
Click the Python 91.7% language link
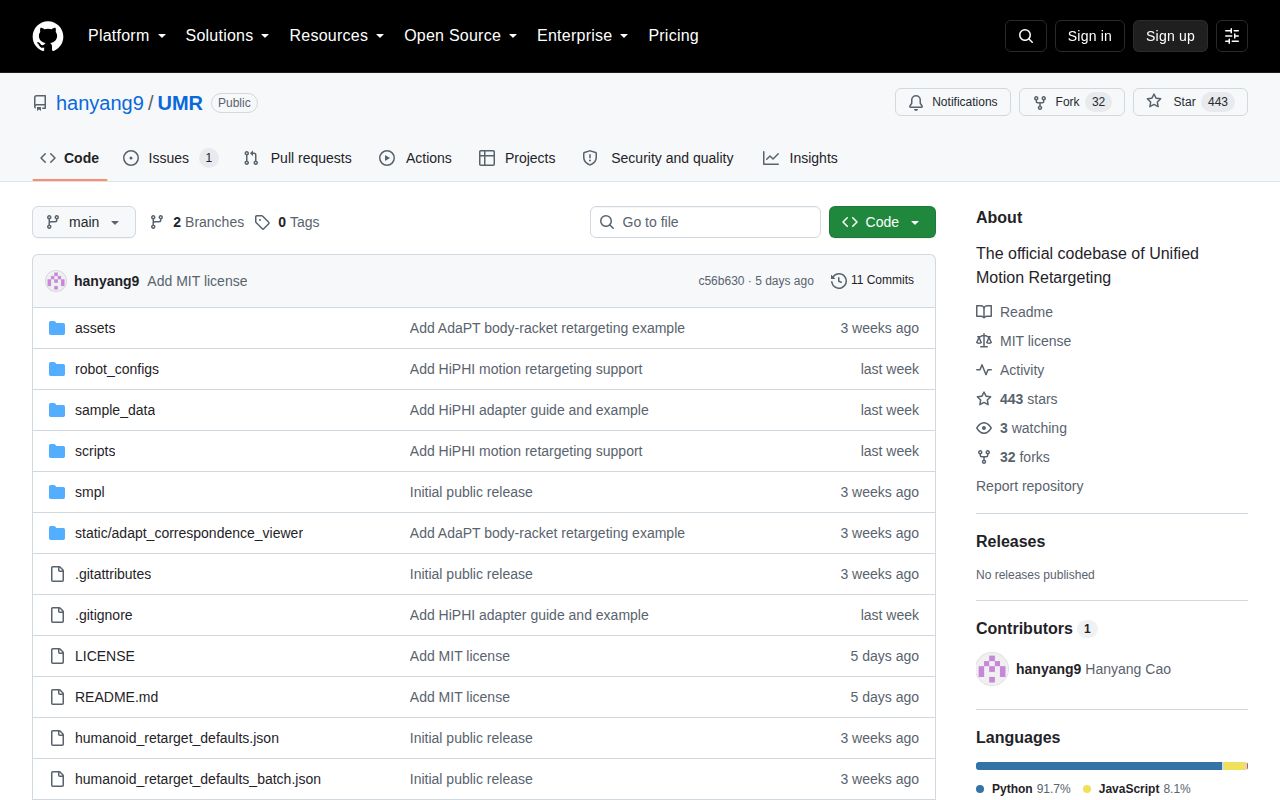[1023, 789]
